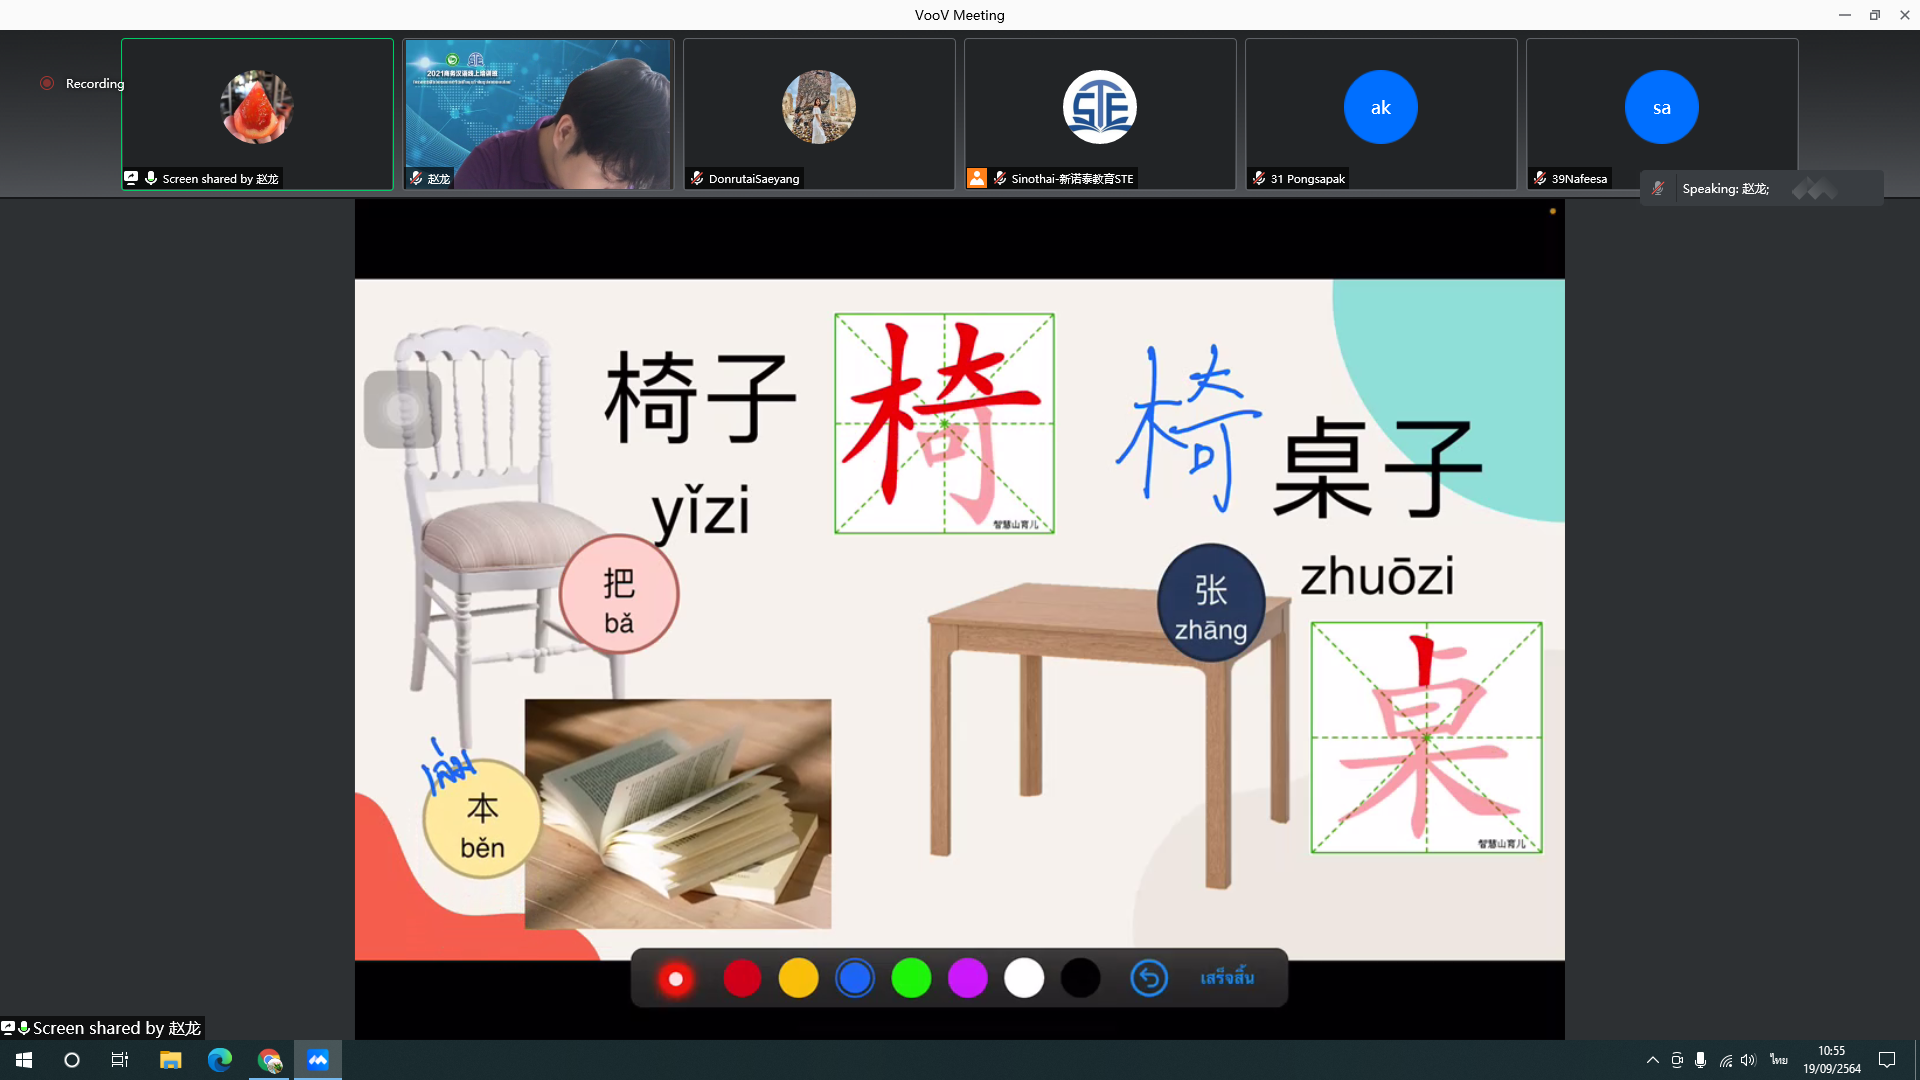Viewport: 1920px width, 1080px height.
Task: Click muted mic icon beside DonrutaiSaeyang
Action: (x=697, y=178)
